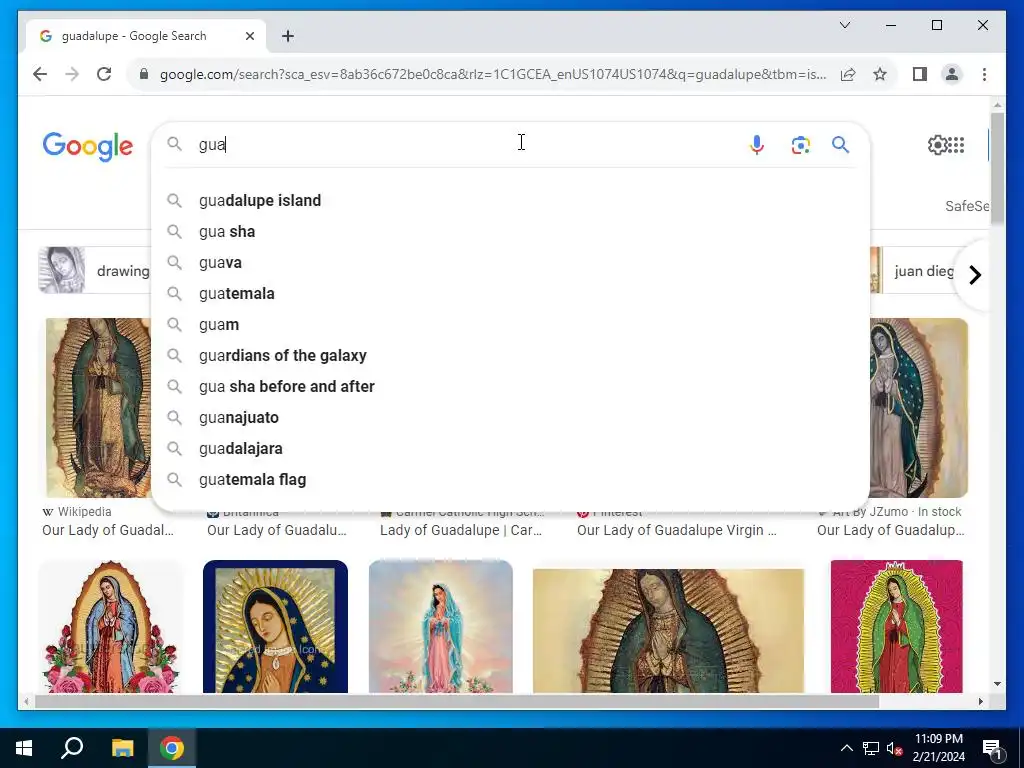Screen dimensions: 1024x768
Task: Open network status tray icon
Action: 871,748
